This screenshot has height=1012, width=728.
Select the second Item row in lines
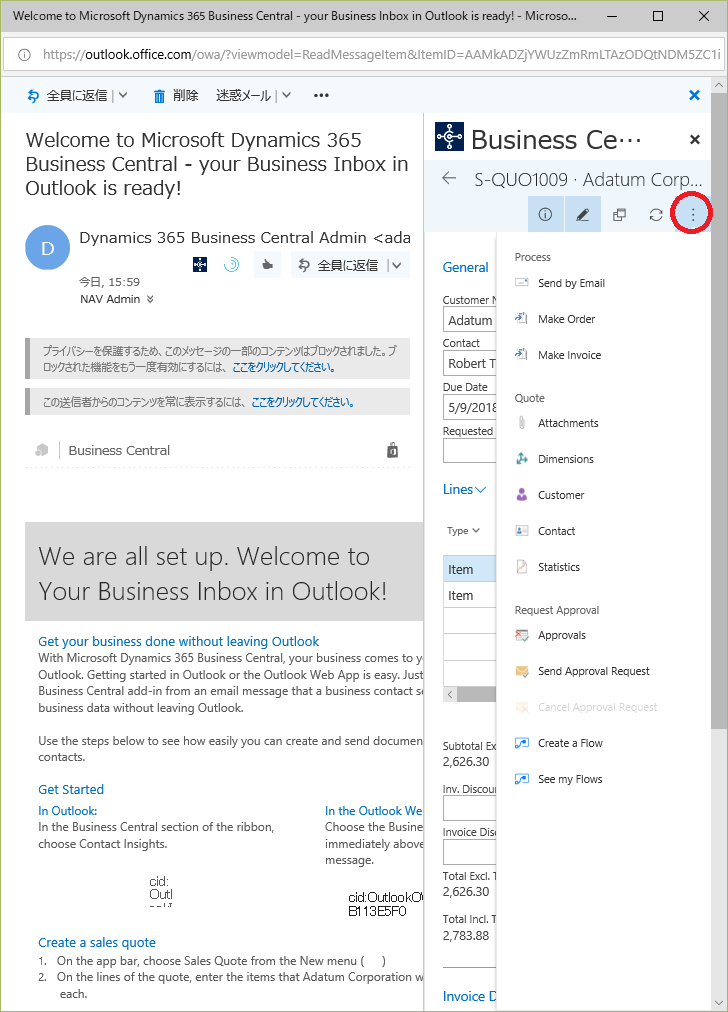(x=470, y=595)
